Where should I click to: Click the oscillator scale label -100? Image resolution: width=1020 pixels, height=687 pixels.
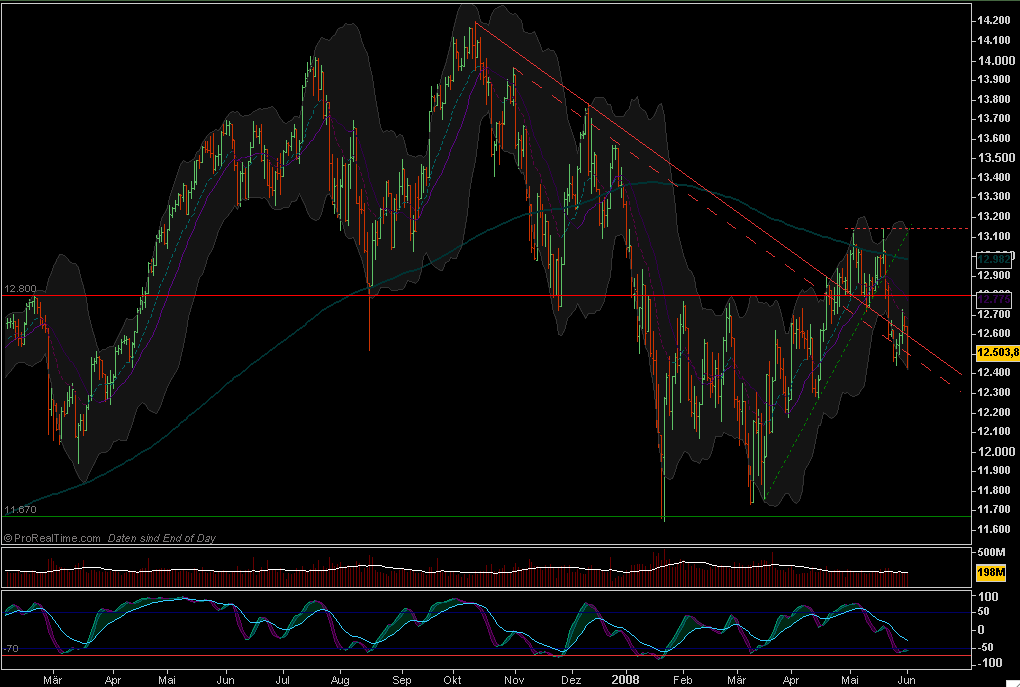[x=989, y=664]
